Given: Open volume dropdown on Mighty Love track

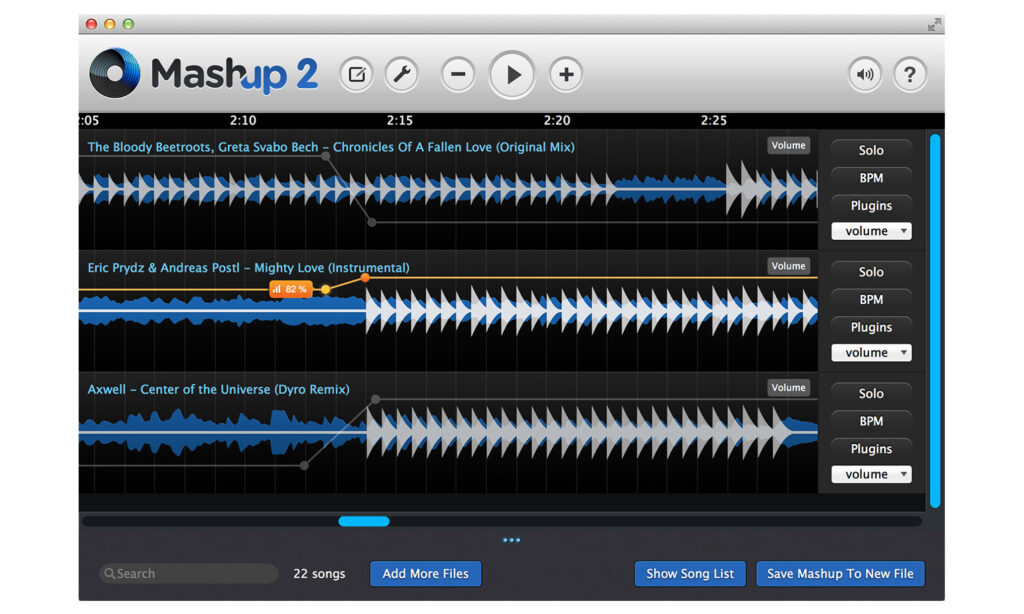Looking at the screenshot, I should [871, 353].
